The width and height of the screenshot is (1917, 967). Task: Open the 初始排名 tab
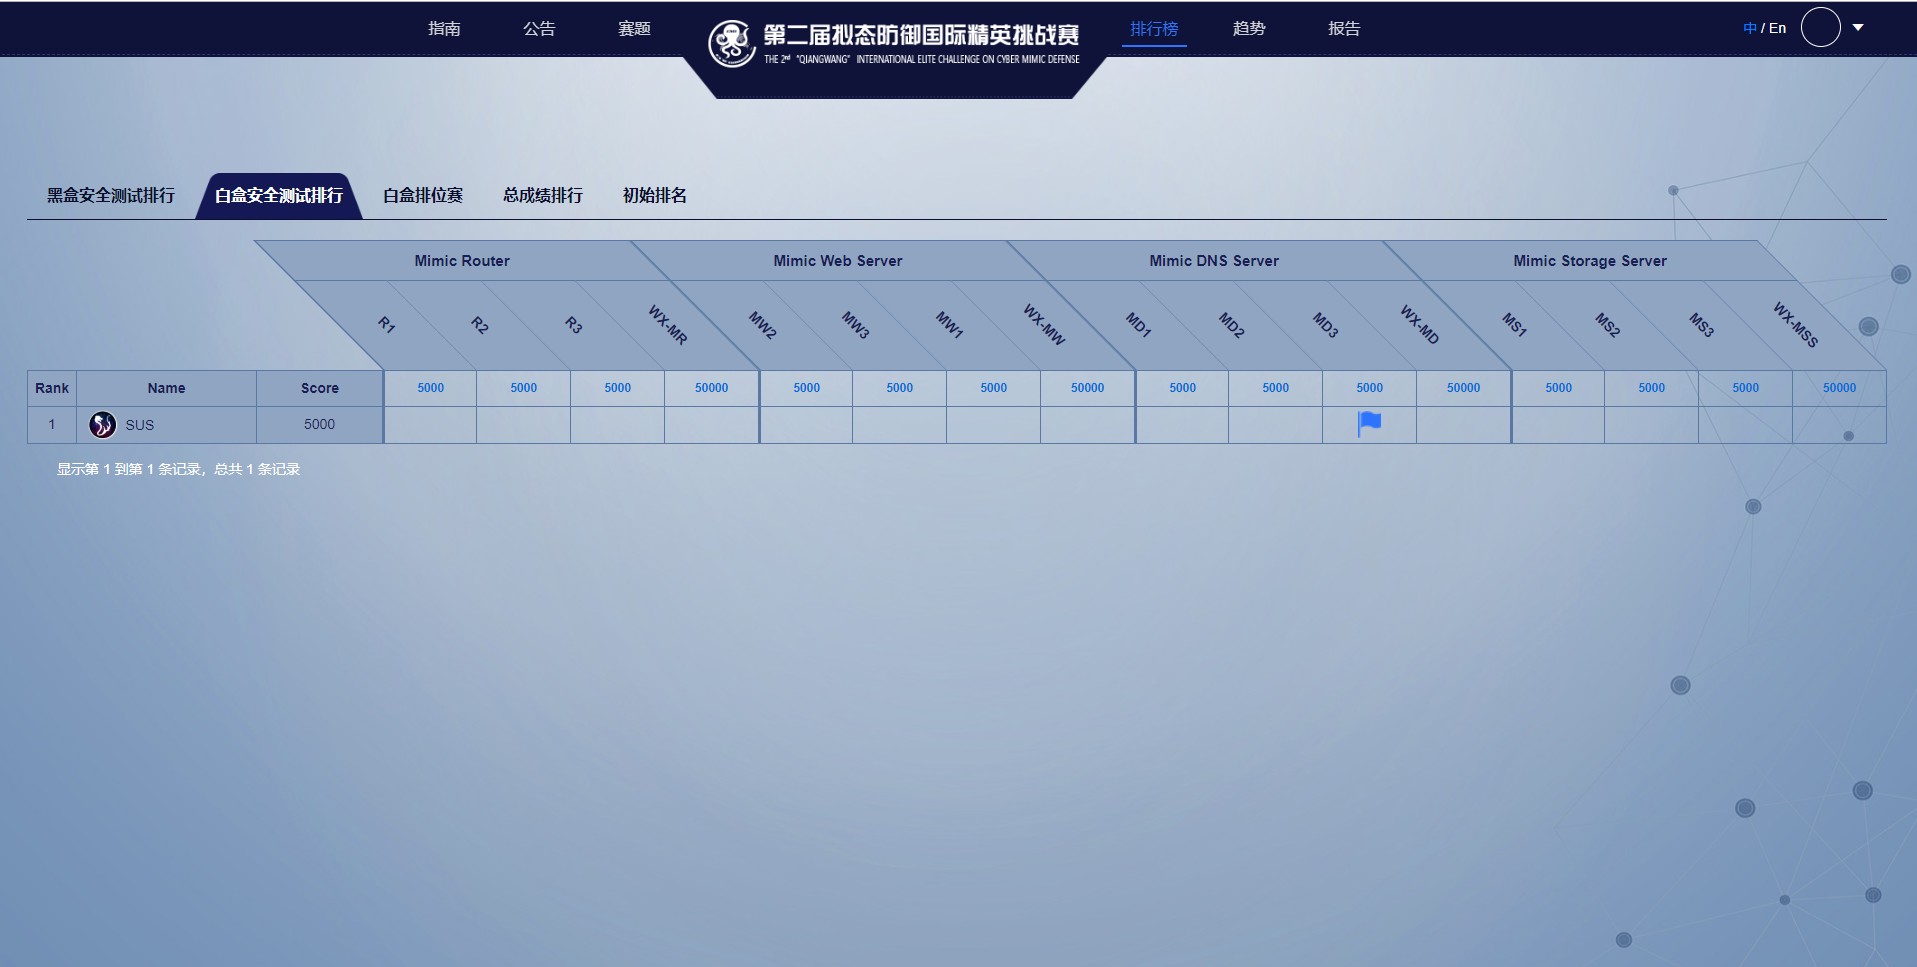pos(655,196)
